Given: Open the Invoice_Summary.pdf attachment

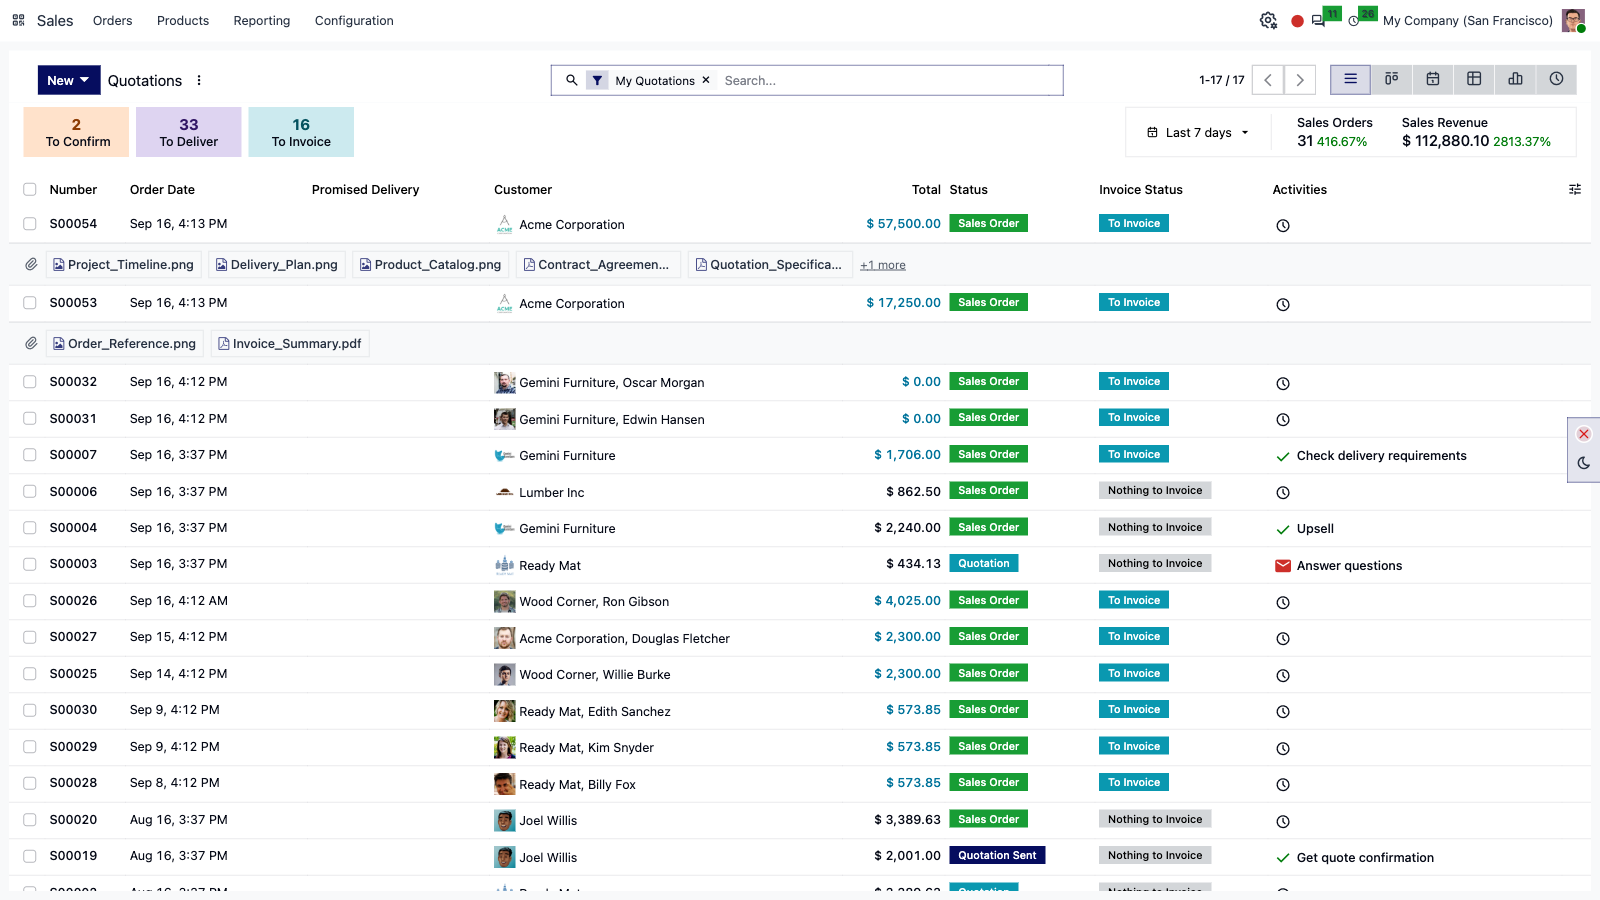Looking at the screenshot, I should point(290,344).
